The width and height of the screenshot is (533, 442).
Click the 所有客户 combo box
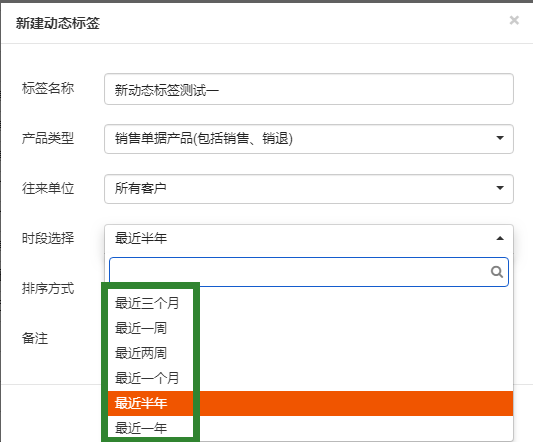309,189
